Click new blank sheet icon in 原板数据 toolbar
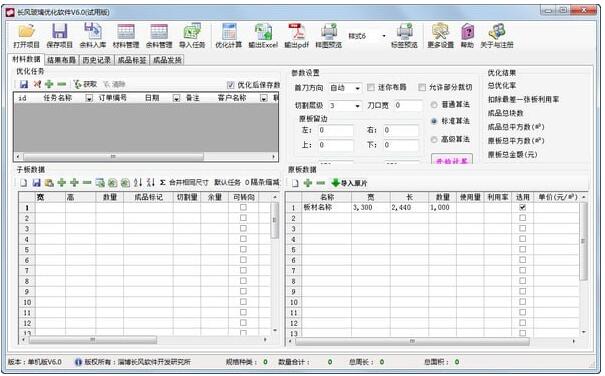This screenshot has width=605, height=376. [x=295, y=183]
